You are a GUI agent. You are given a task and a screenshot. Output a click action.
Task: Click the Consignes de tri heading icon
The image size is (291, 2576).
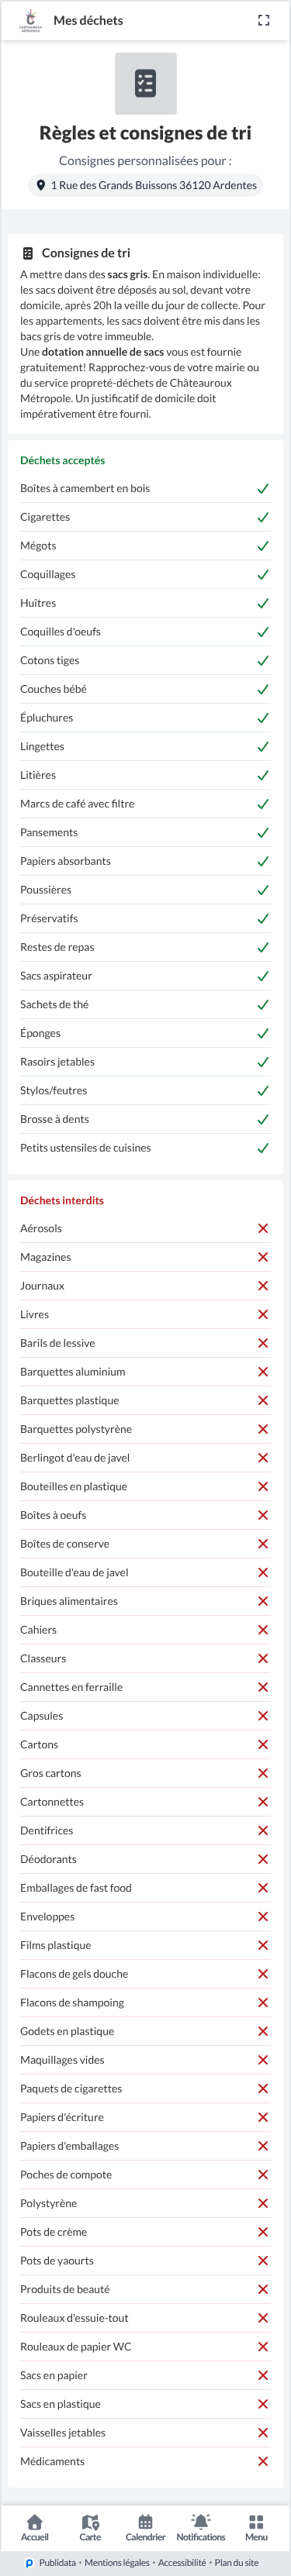28,254
